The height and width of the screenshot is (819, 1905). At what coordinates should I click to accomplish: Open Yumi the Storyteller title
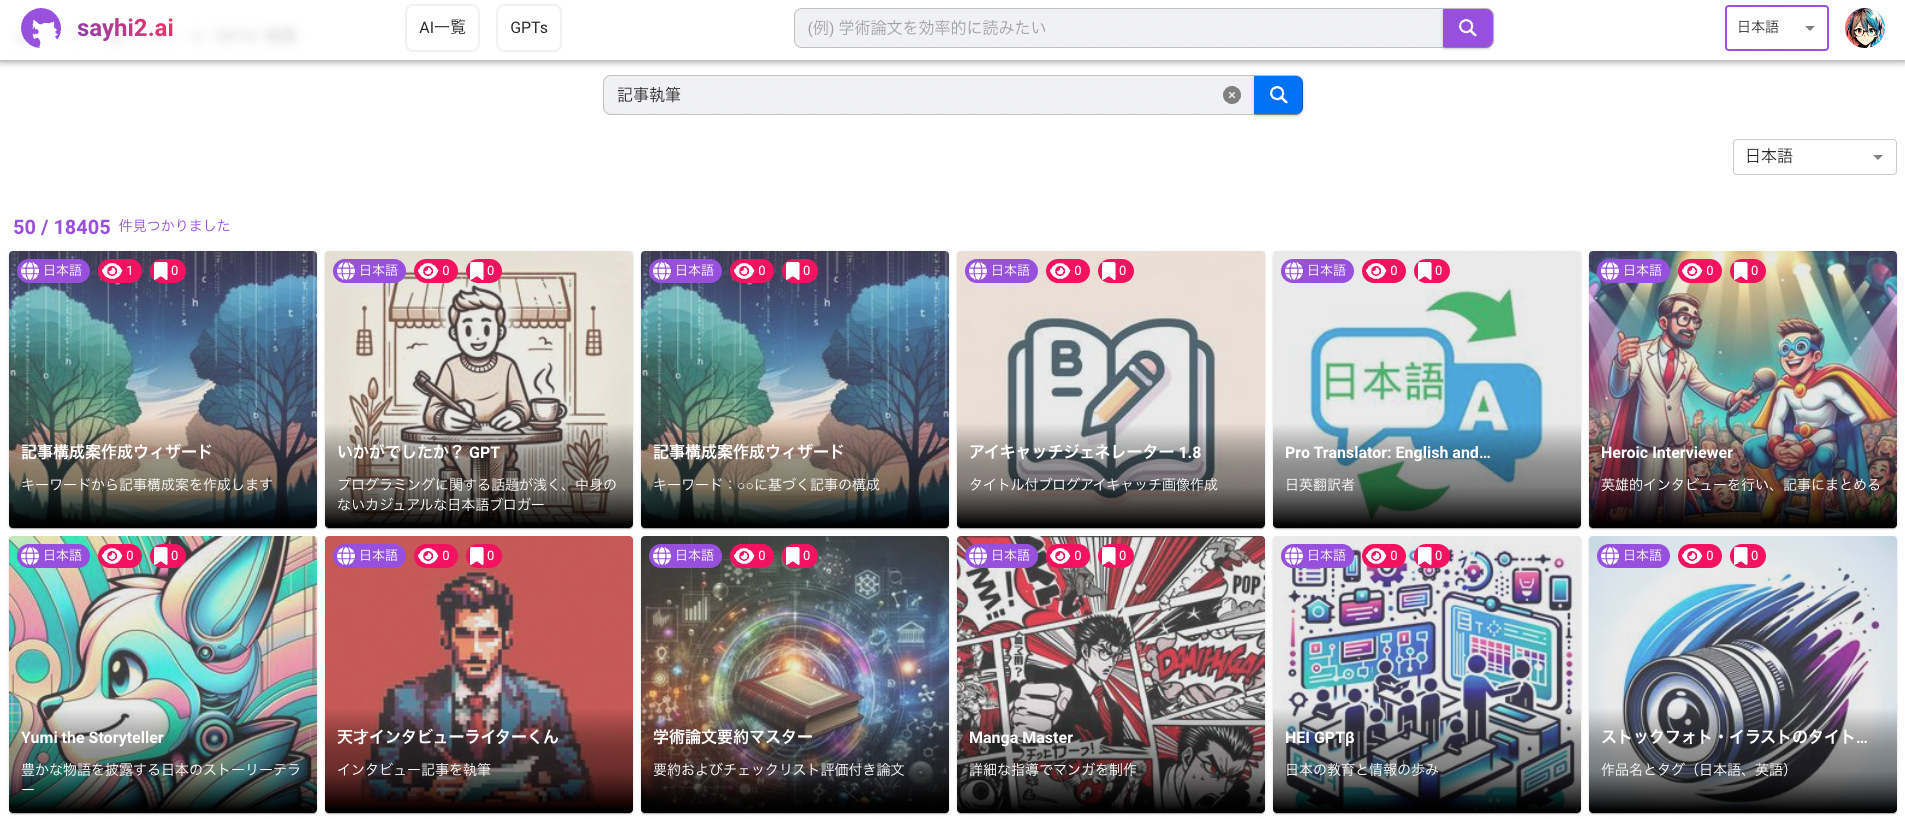pyautogui.click(x=92, y=737)
